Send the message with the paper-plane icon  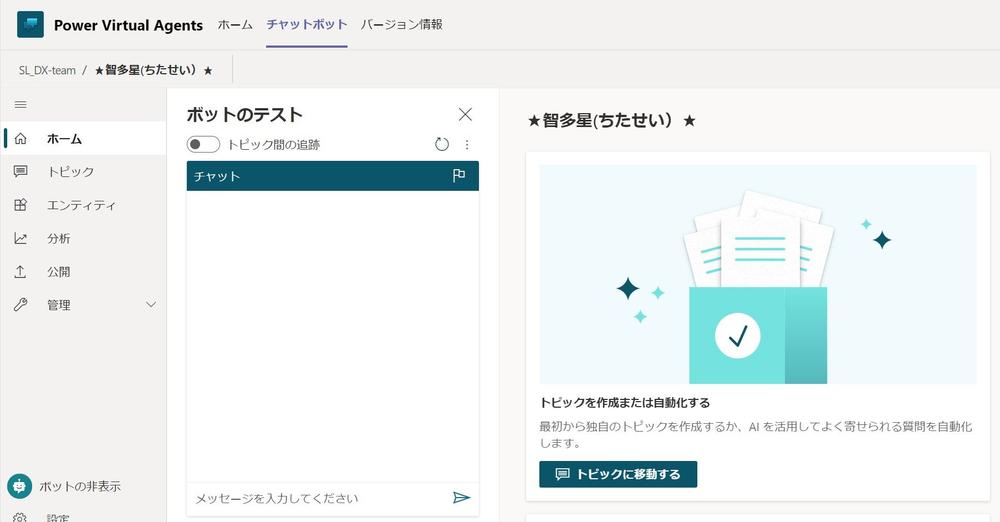(462, 498)
